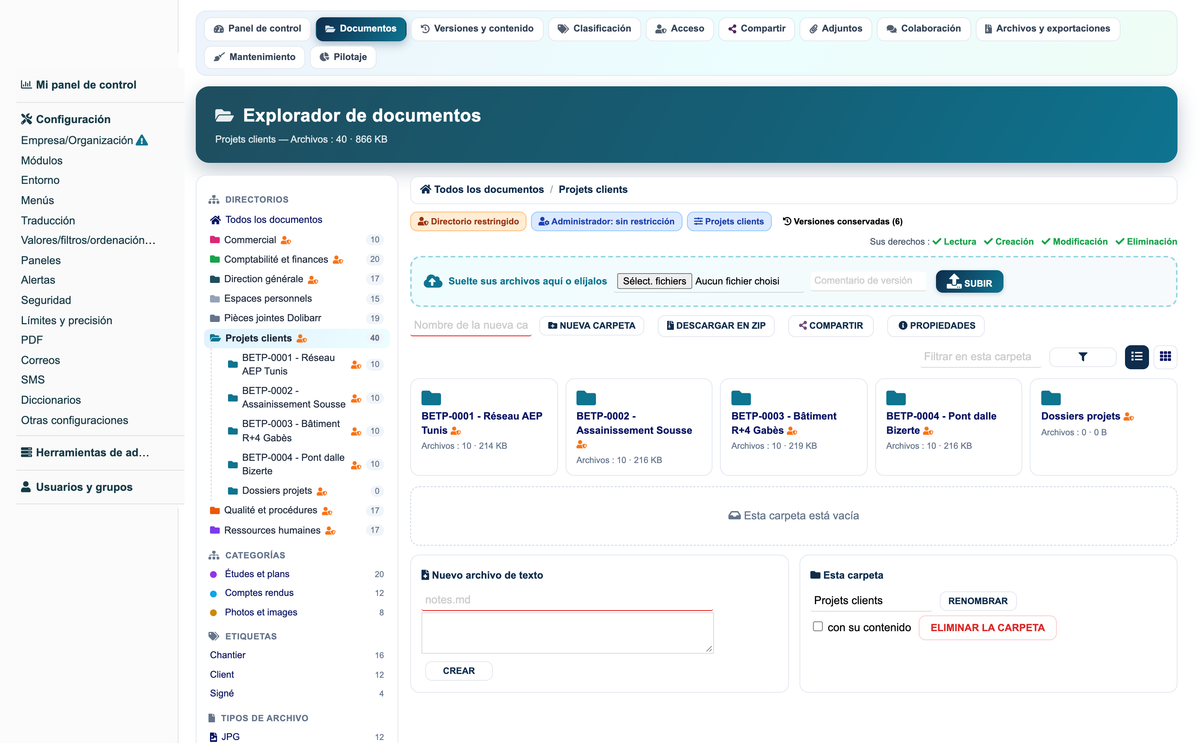
Task: Click RENOMBRAR button
Action: tap(978, 601)
